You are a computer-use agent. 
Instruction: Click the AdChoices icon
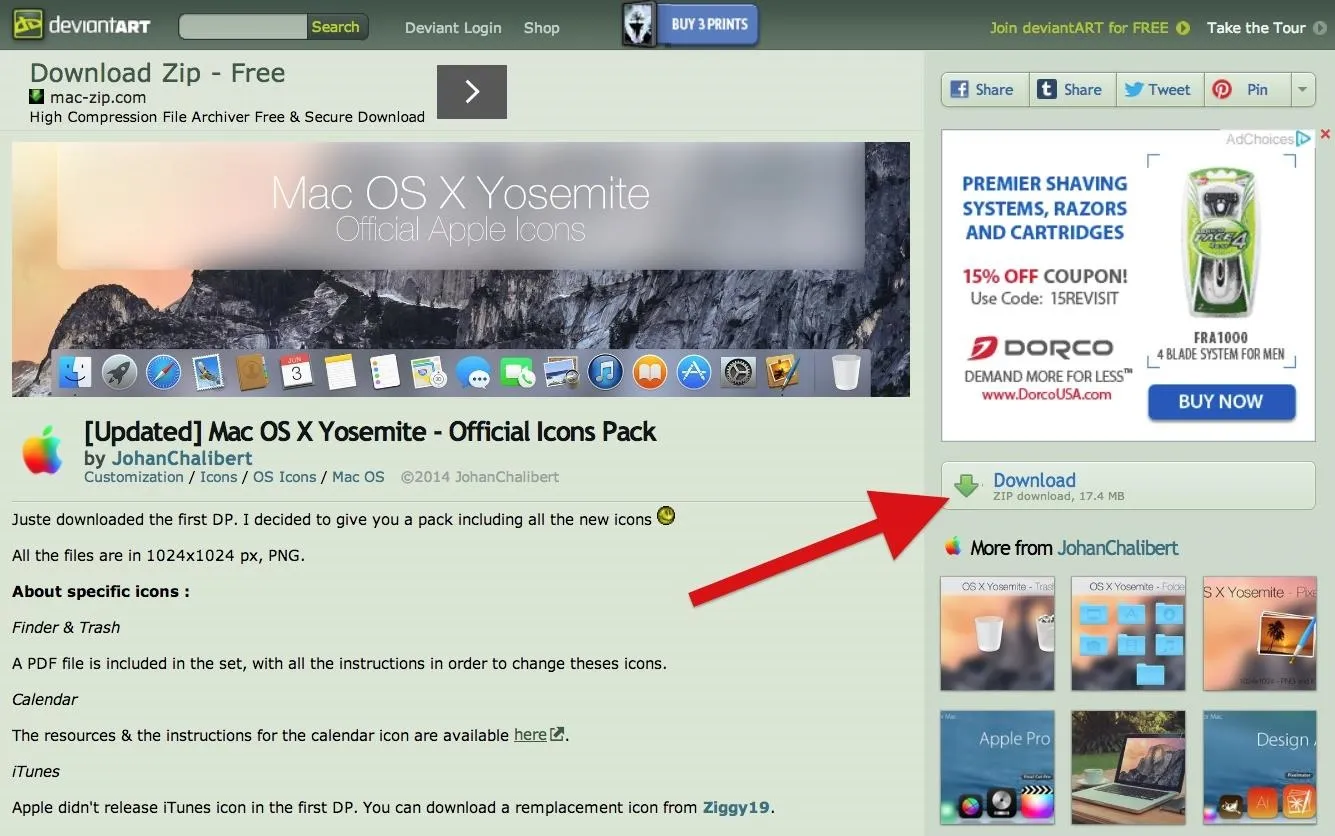1303,139
